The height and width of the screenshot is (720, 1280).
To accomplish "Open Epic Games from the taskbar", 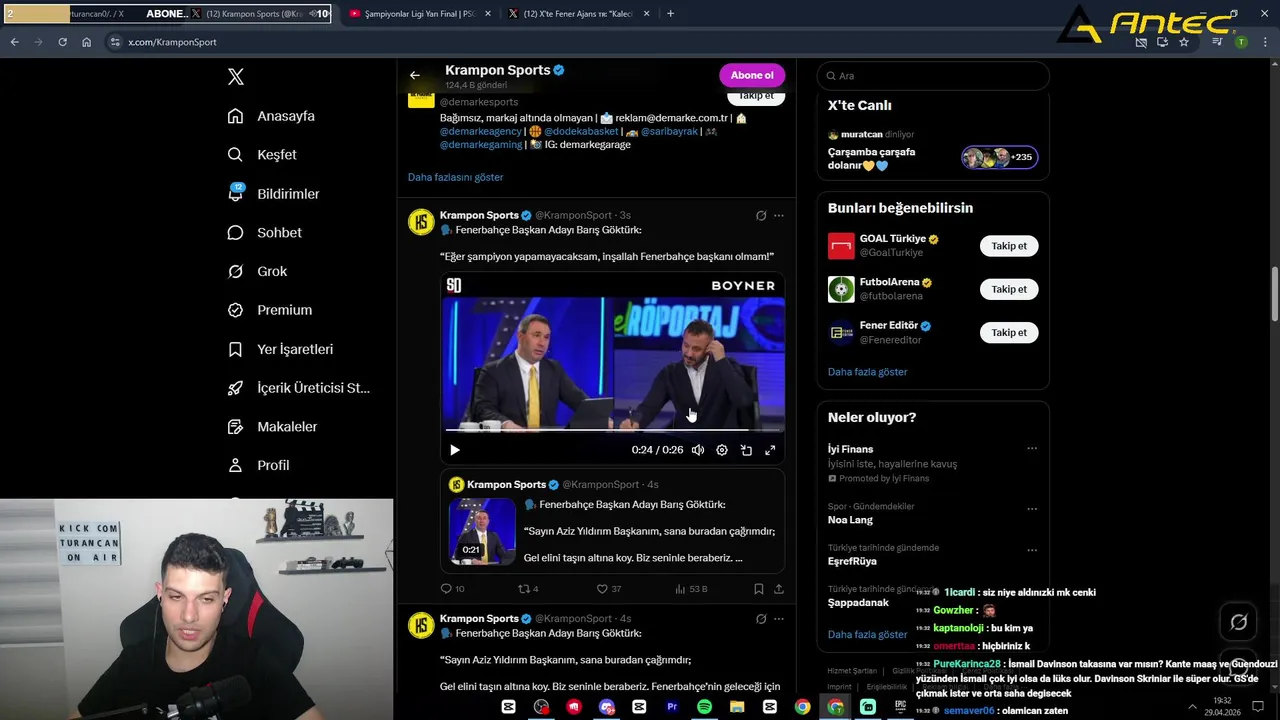I will (900, 706).
